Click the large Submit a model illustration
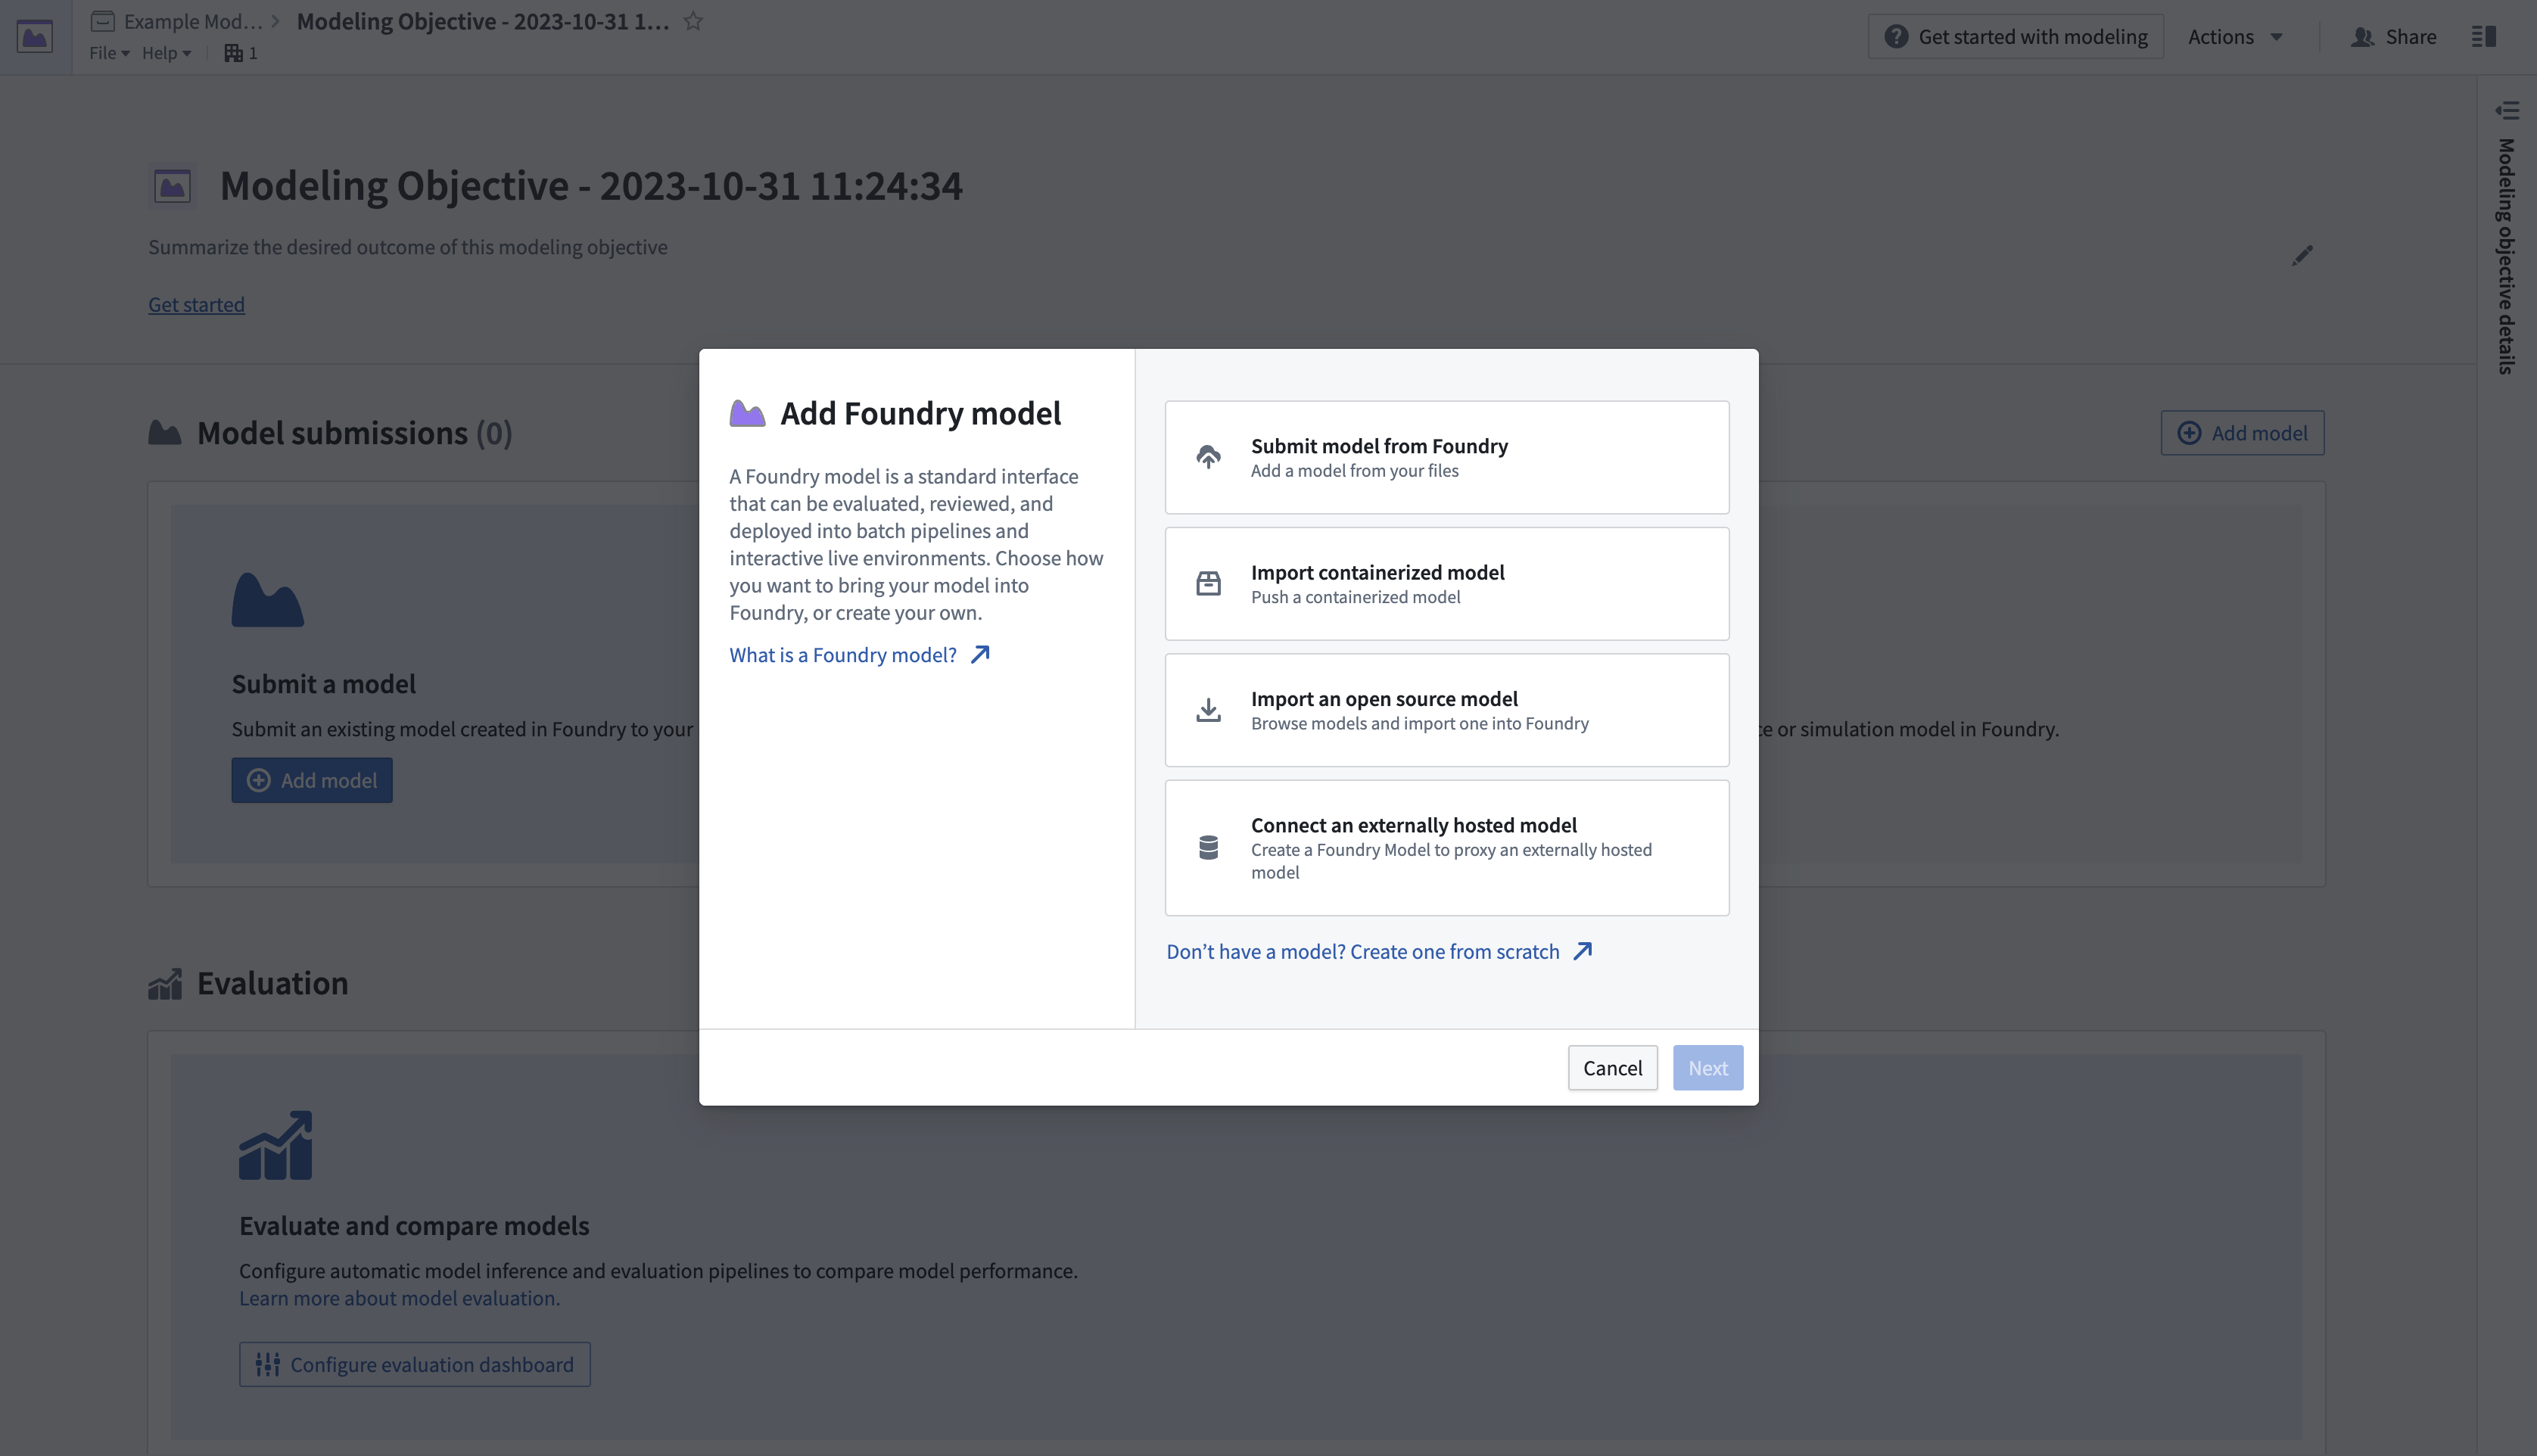 pyautogui.click(x=268, y=600)
